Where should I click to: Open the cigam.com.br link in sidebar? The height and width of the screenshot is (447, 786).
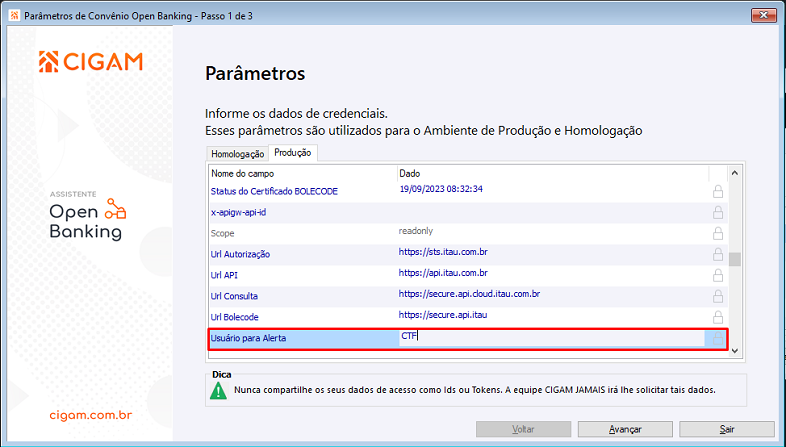[91, 415]
